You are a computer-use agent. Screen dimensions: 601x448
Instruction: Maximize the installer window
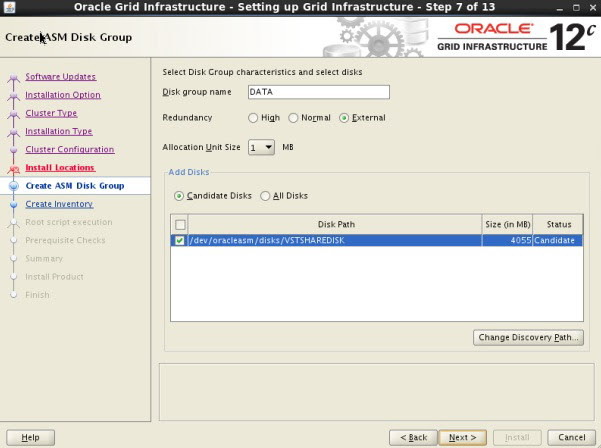point(576,8)
